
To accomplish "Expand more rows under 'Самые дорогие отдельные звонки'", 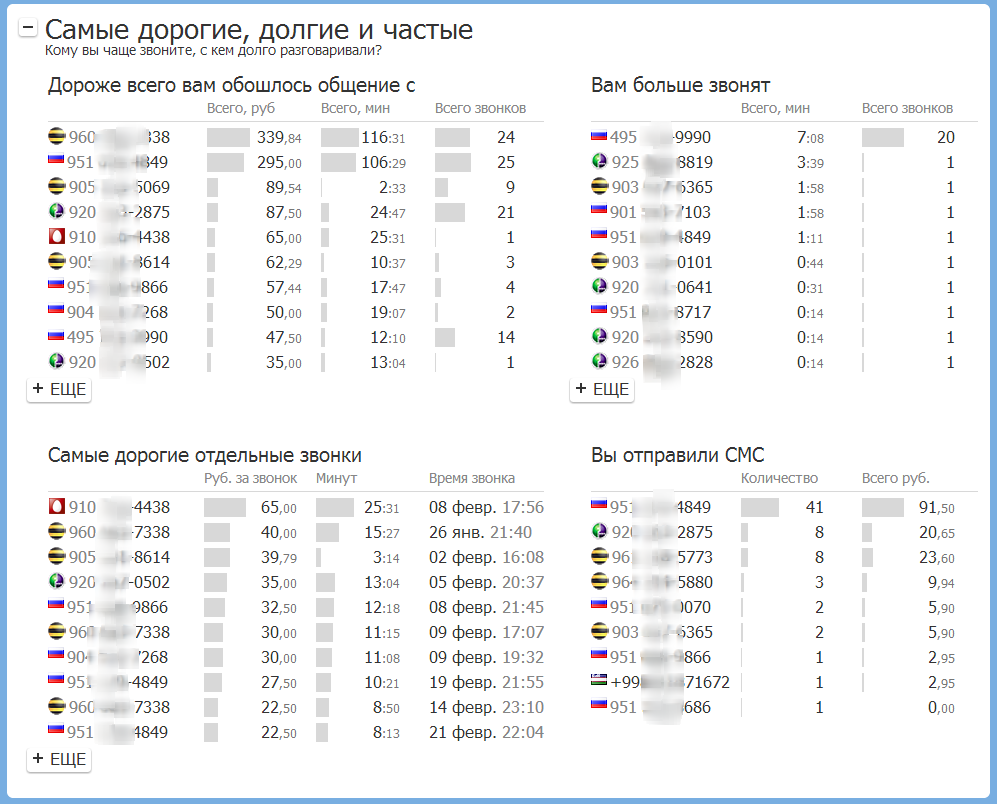I will click(x=59, y=759).
